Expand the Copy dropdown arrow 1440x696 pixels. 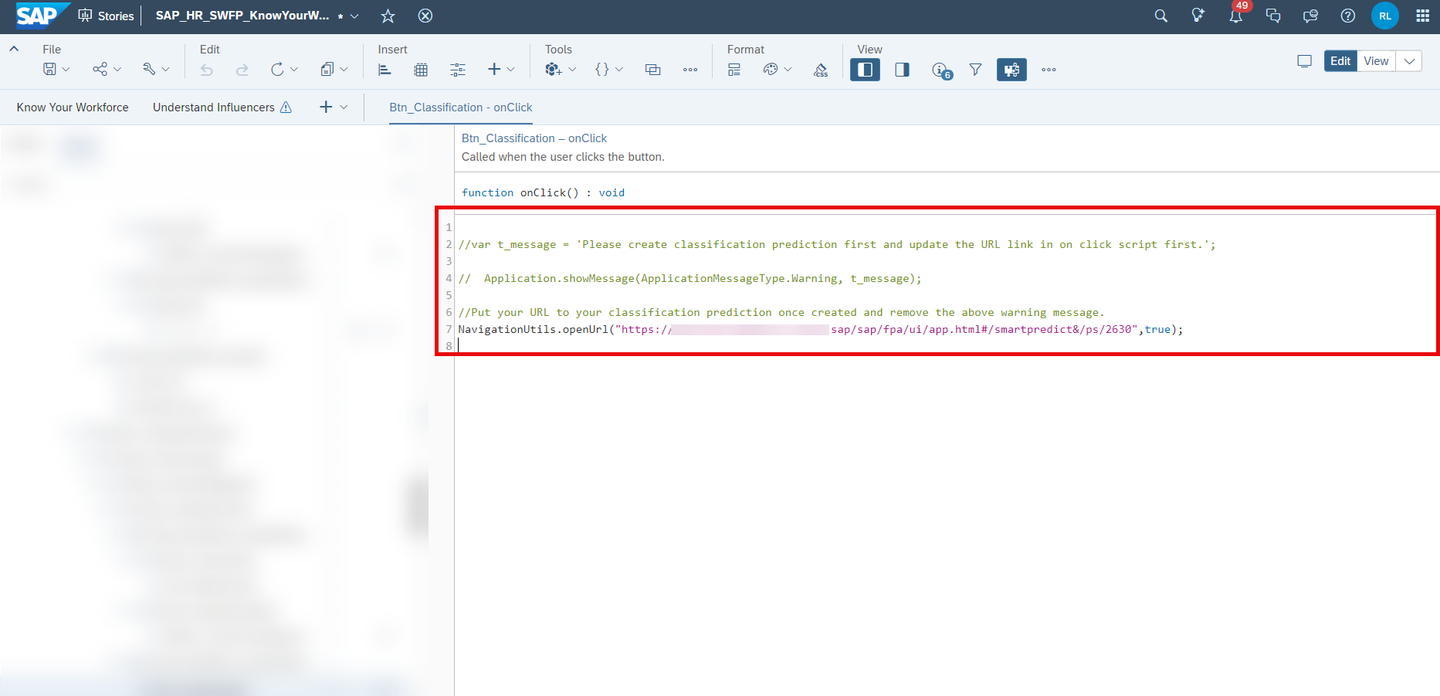pos(344,70)
